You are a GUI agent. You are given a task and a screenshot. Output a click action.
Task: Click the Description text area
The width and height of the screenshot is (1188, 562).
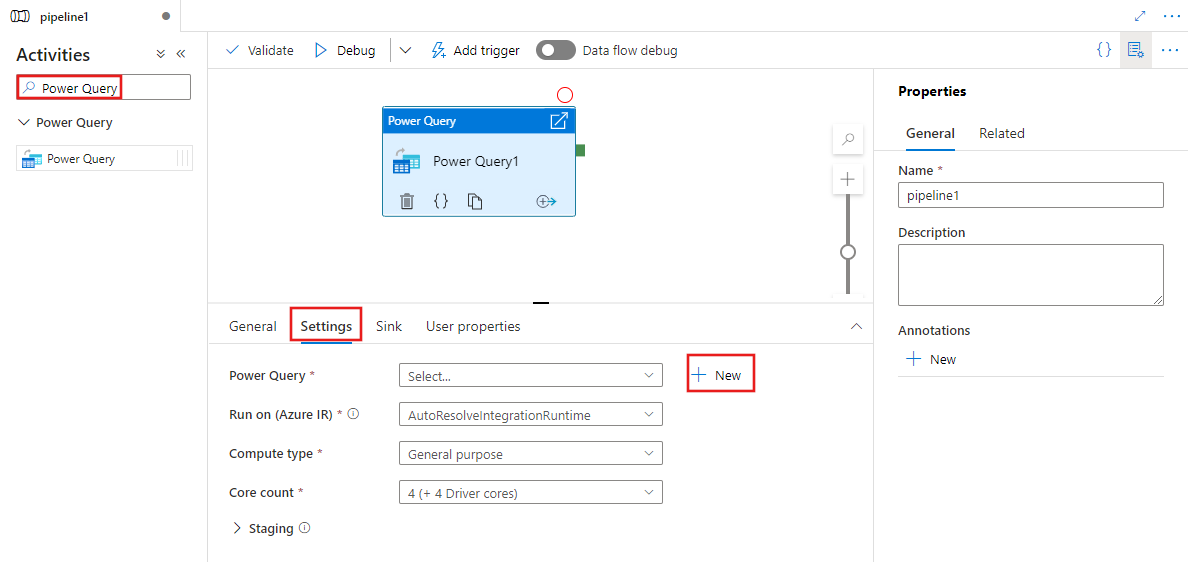pos(1030,275)
